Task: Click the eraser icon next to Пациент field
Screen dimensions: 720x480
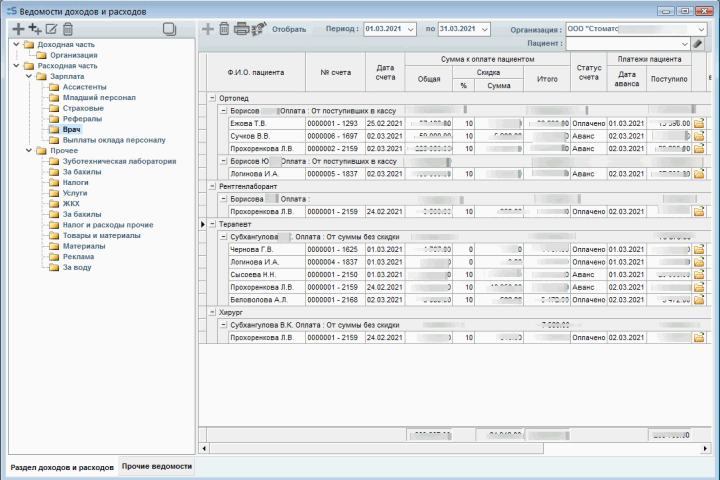Action: [697, 44]
